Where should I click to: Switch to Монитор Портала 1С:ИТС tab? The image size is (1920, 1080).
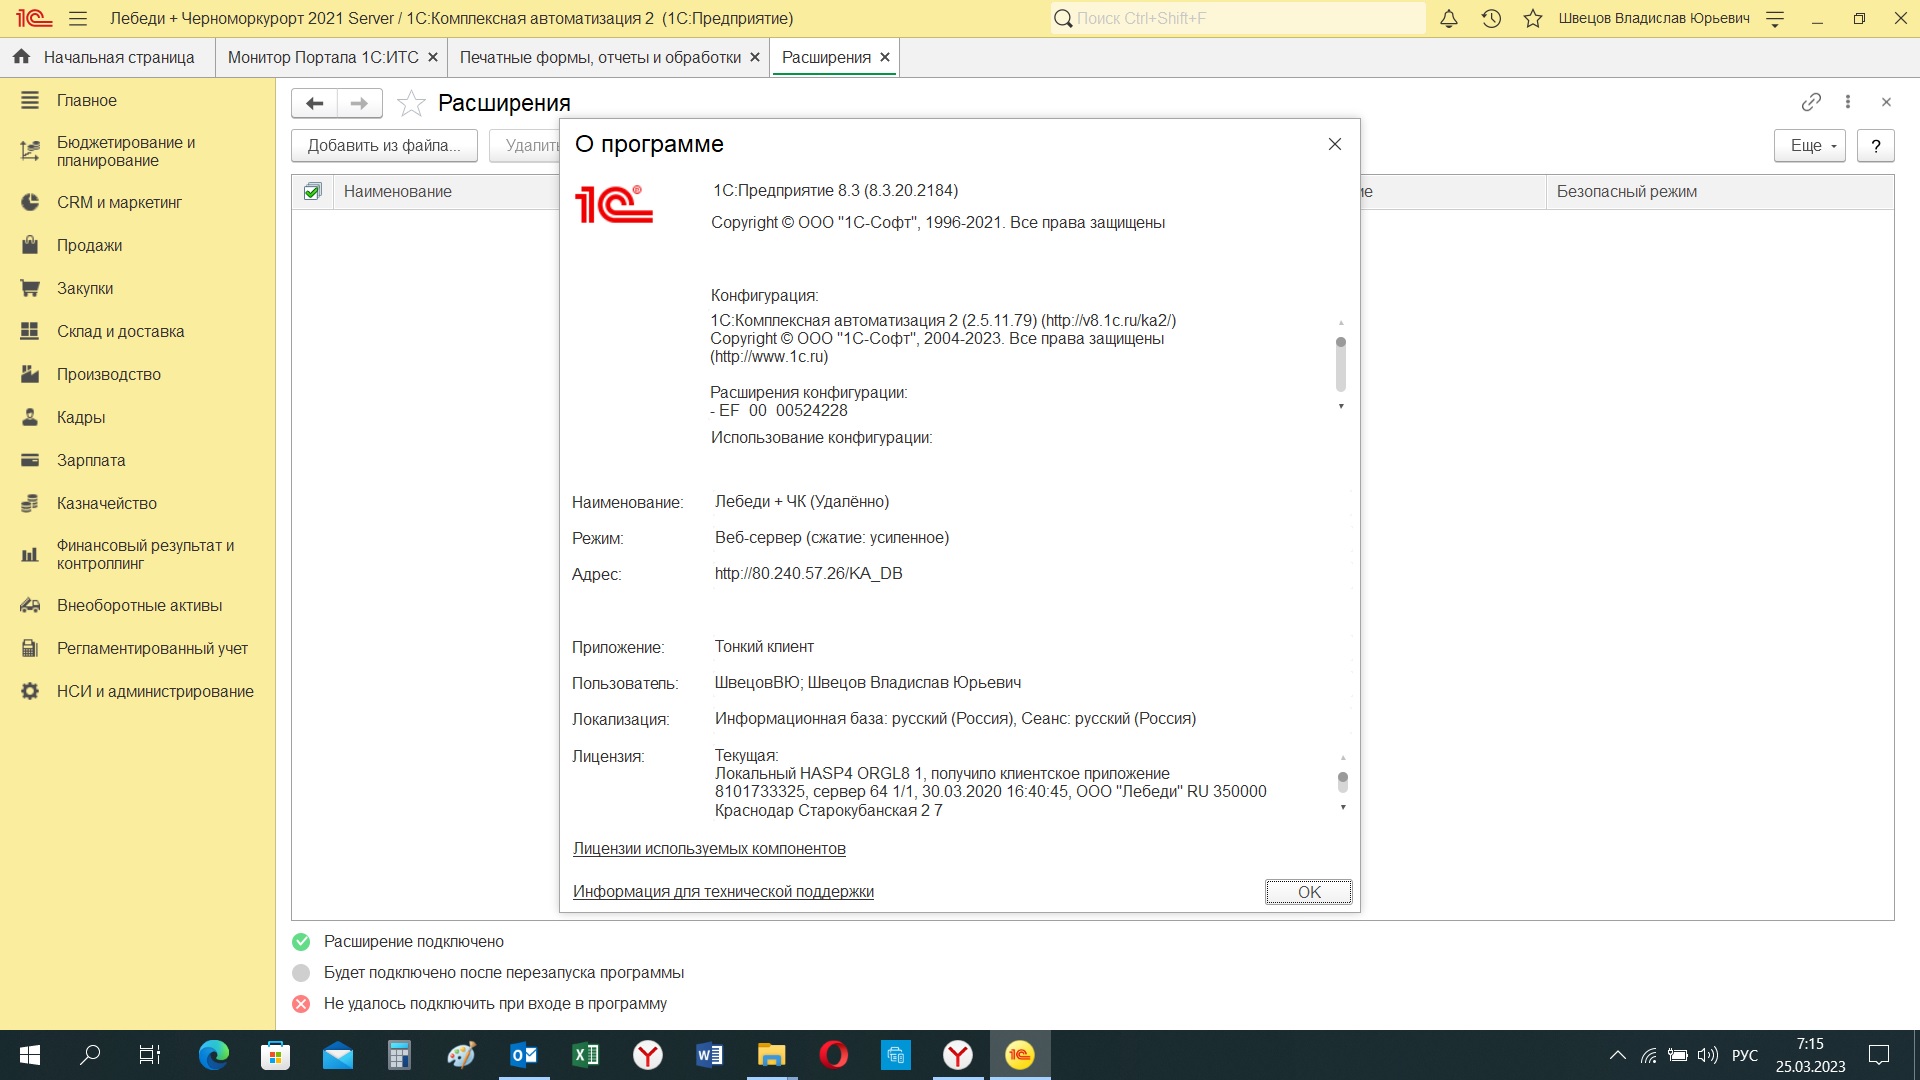[323, 57]
